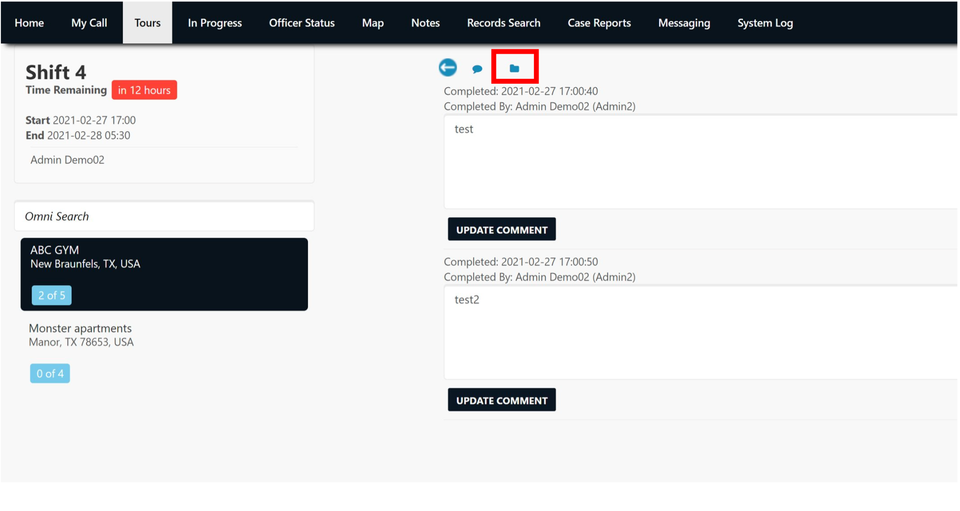Open the Map page
The width and height of the screenshot is (960, 511).
373,23
